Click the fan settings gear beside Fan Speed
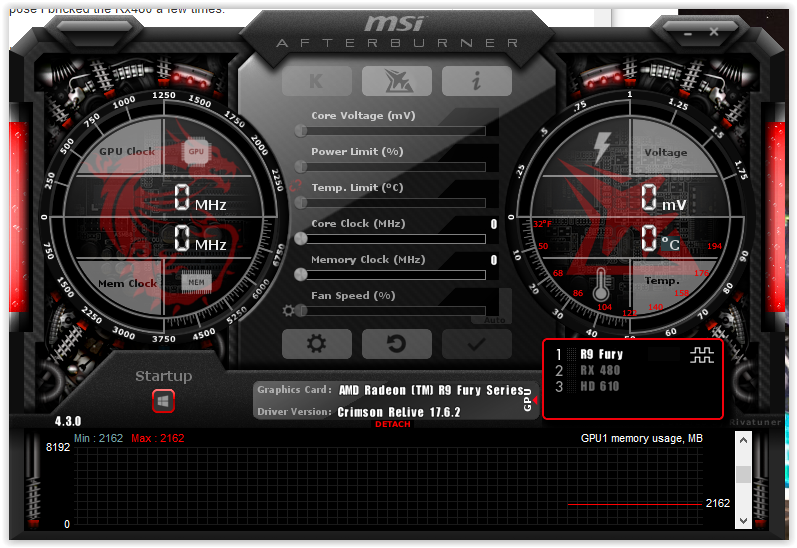This screenshot has height=548, width=797. pos(288,310)
